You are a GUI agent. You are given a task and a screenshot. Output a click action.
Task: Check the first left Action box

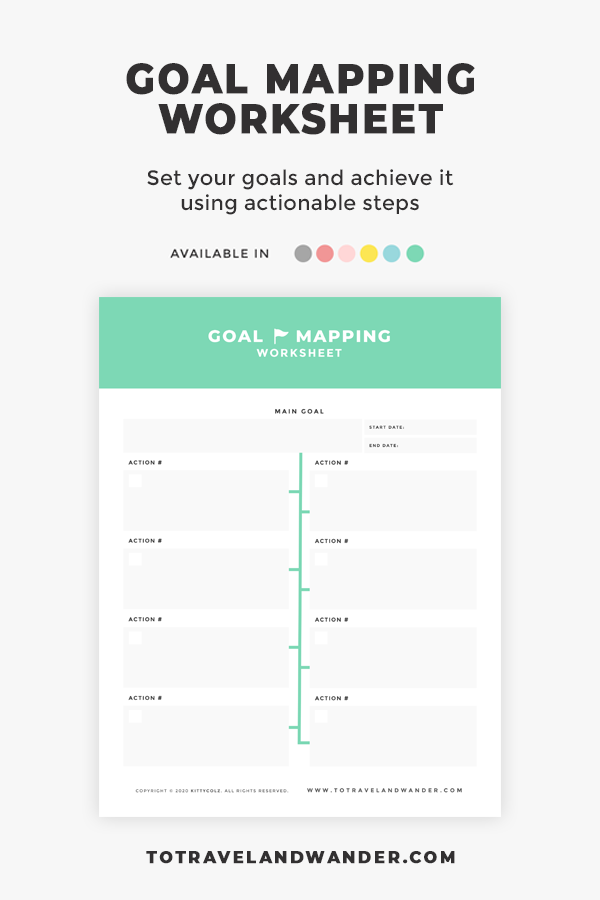click(x=135, y=480)
